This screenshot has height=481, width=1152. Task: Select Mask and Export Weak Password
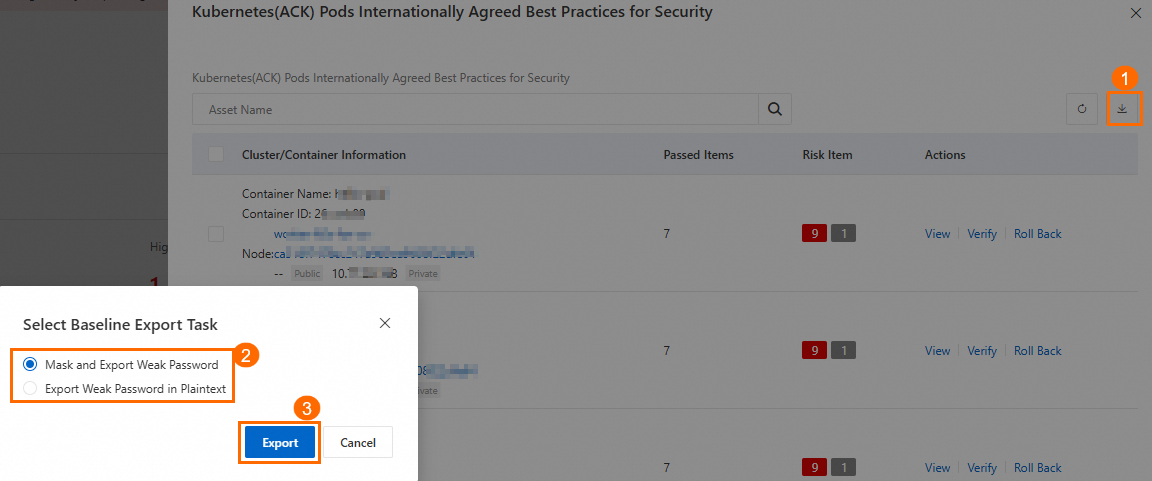[31, 365]
